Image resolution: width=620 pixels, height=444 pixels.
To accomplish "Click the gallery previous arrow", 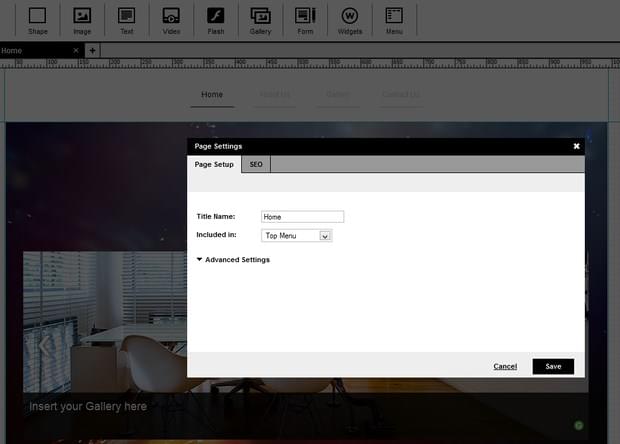I will point(44,346).
